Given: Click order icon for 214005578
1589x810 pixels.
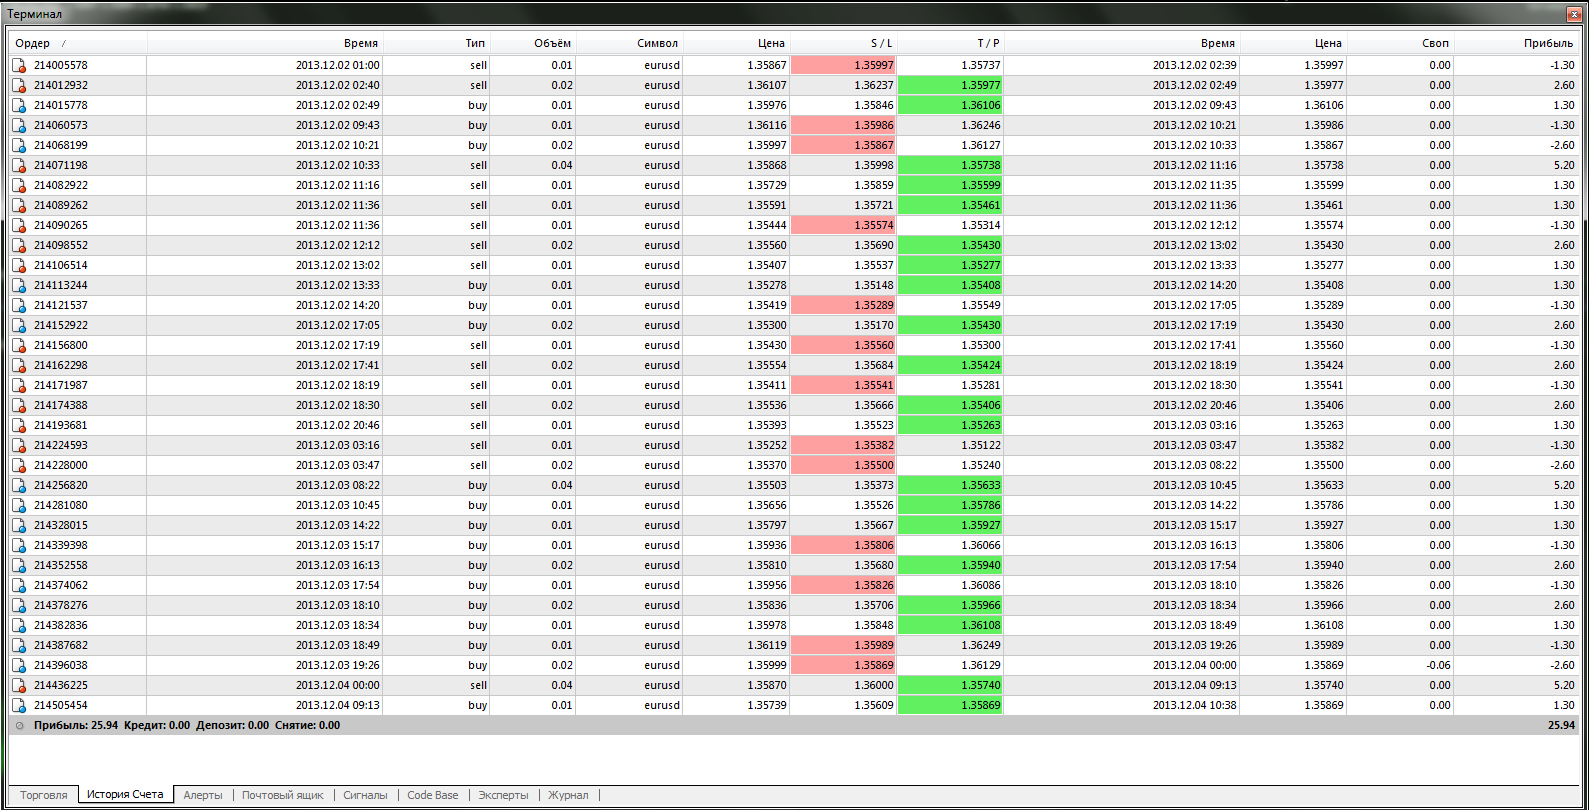Looking at the screenshot, I should 19,65.
